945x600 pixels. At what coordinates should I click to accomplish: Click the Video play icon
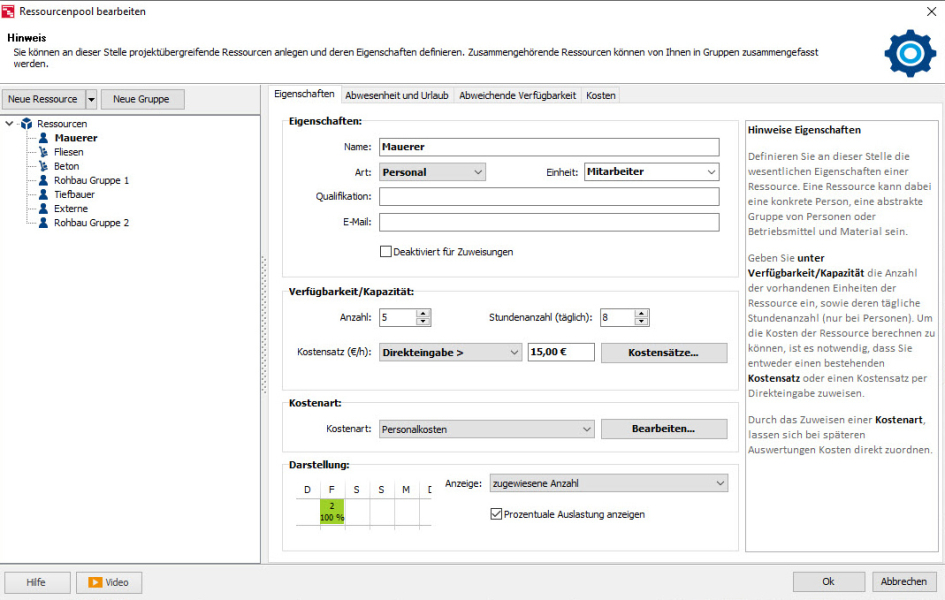[x=95, y=583]
